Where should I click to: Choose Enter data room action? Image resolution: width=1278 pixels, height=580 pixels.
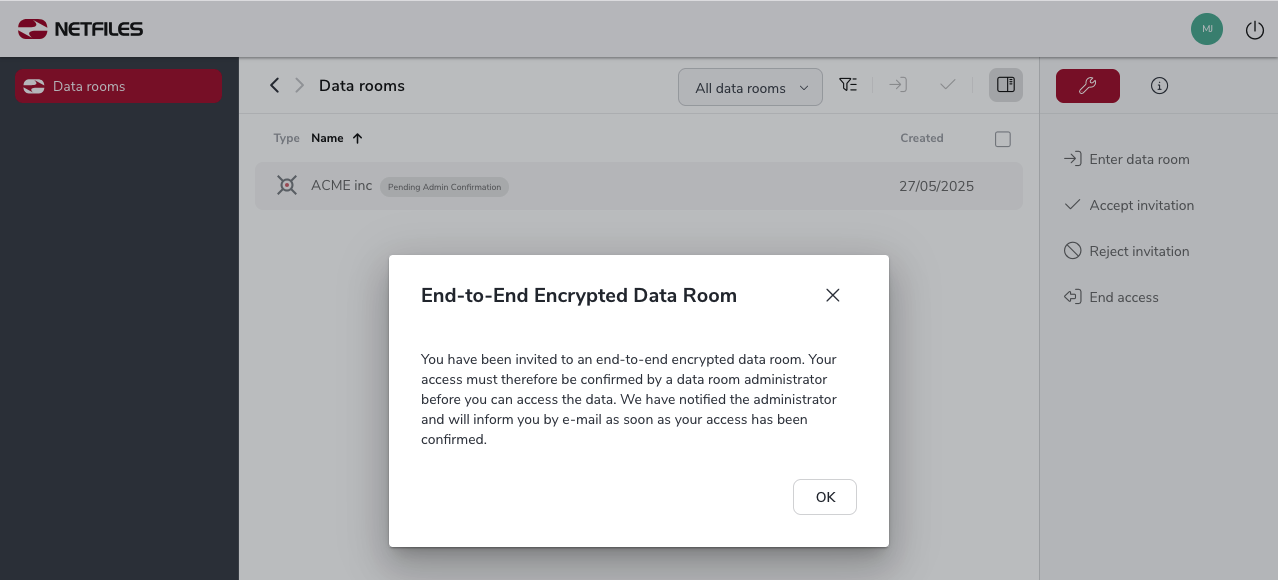pos(1126,159)
